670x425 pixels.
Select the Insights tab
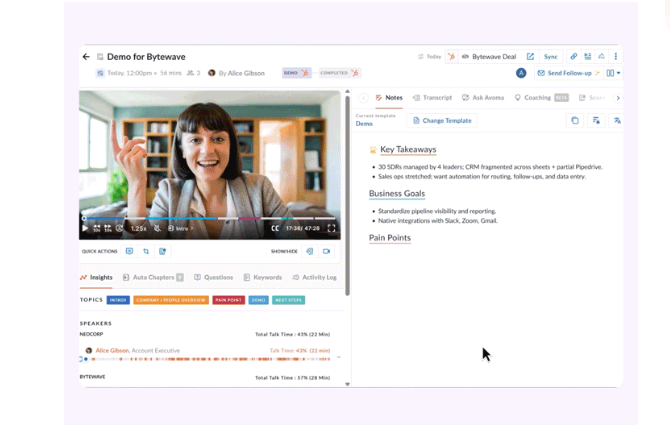coord(96,277)
